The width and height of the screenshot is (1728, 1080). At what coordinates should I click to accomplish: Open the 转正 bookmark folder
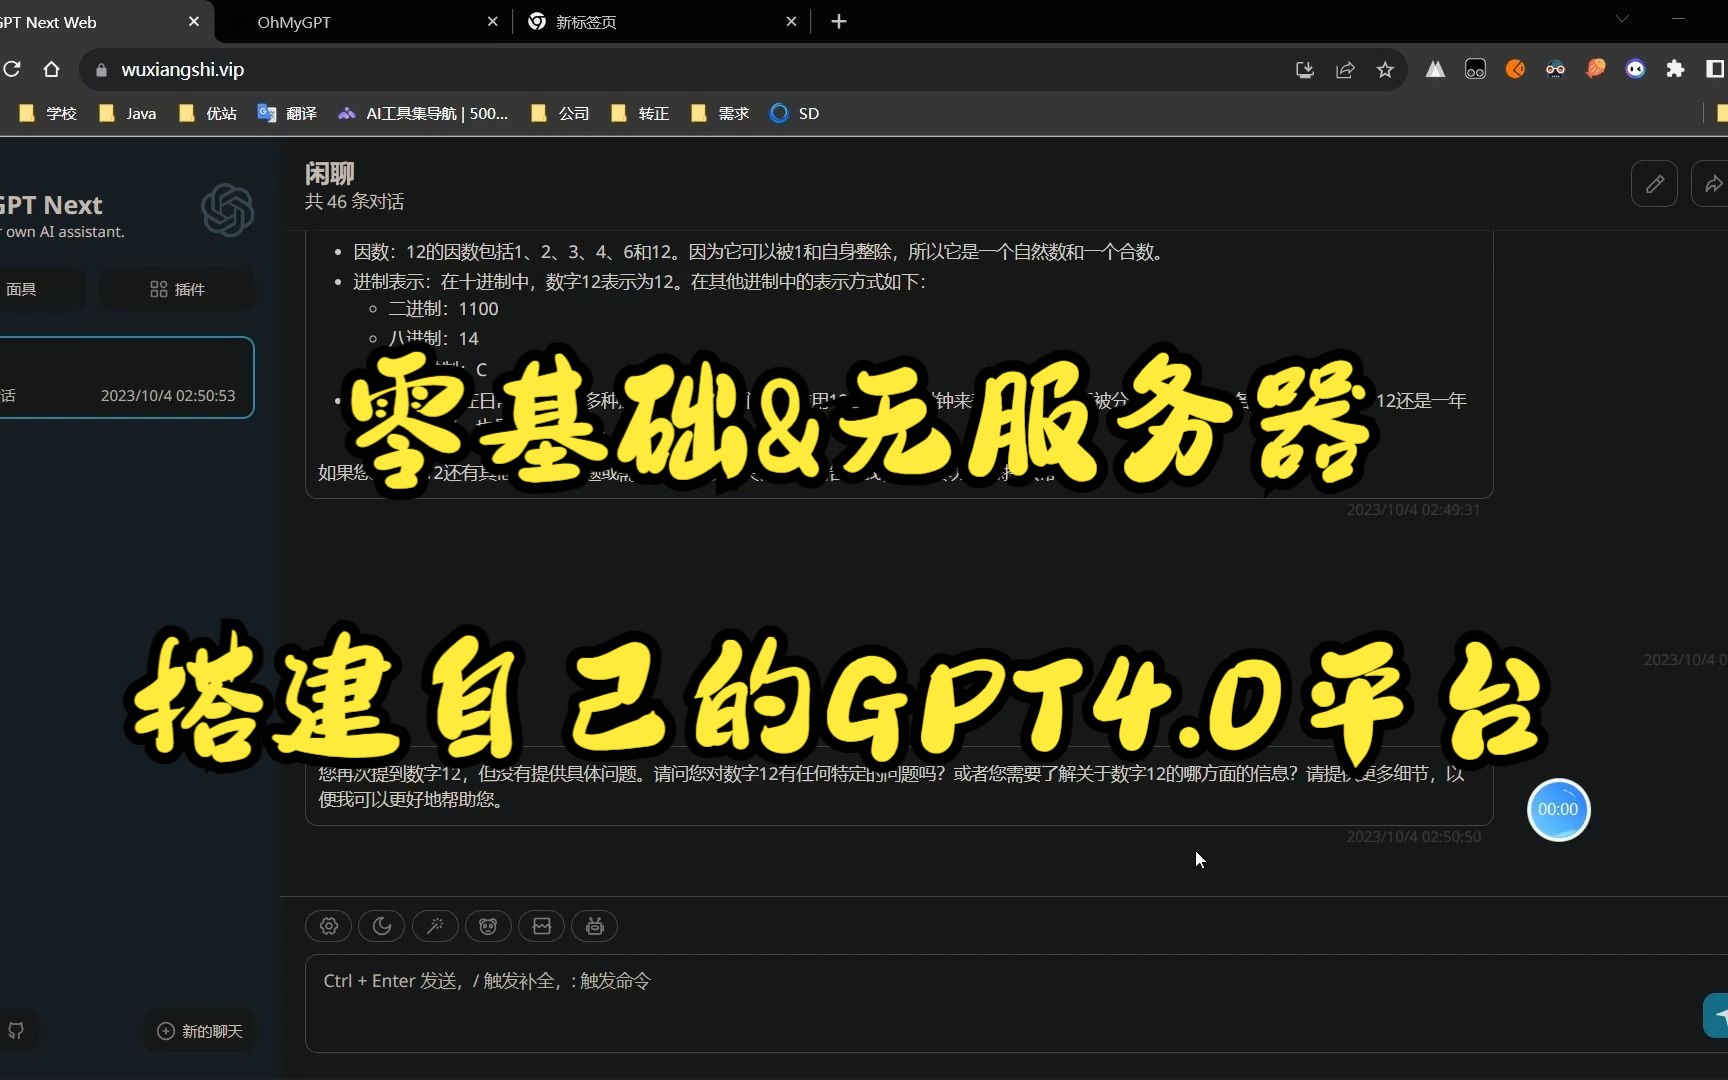[640, 113]
